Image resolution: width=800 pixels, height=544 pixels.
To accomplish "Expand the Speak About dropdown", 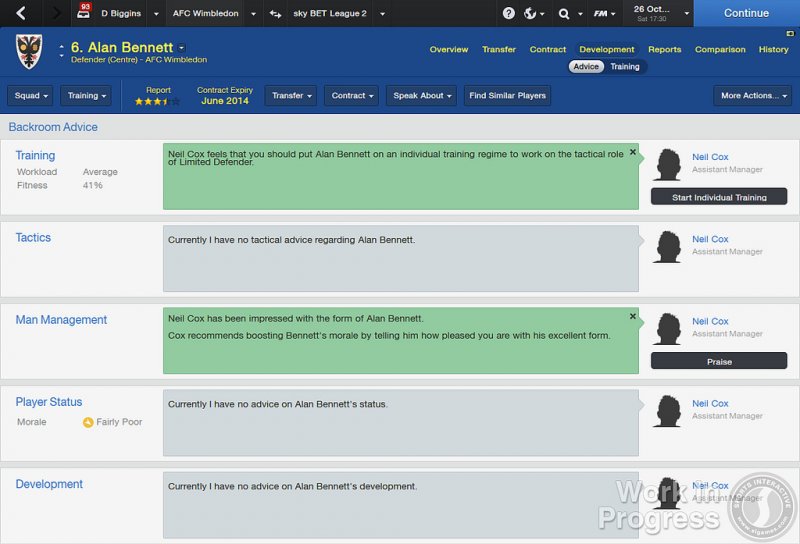I will coord(421,96).
